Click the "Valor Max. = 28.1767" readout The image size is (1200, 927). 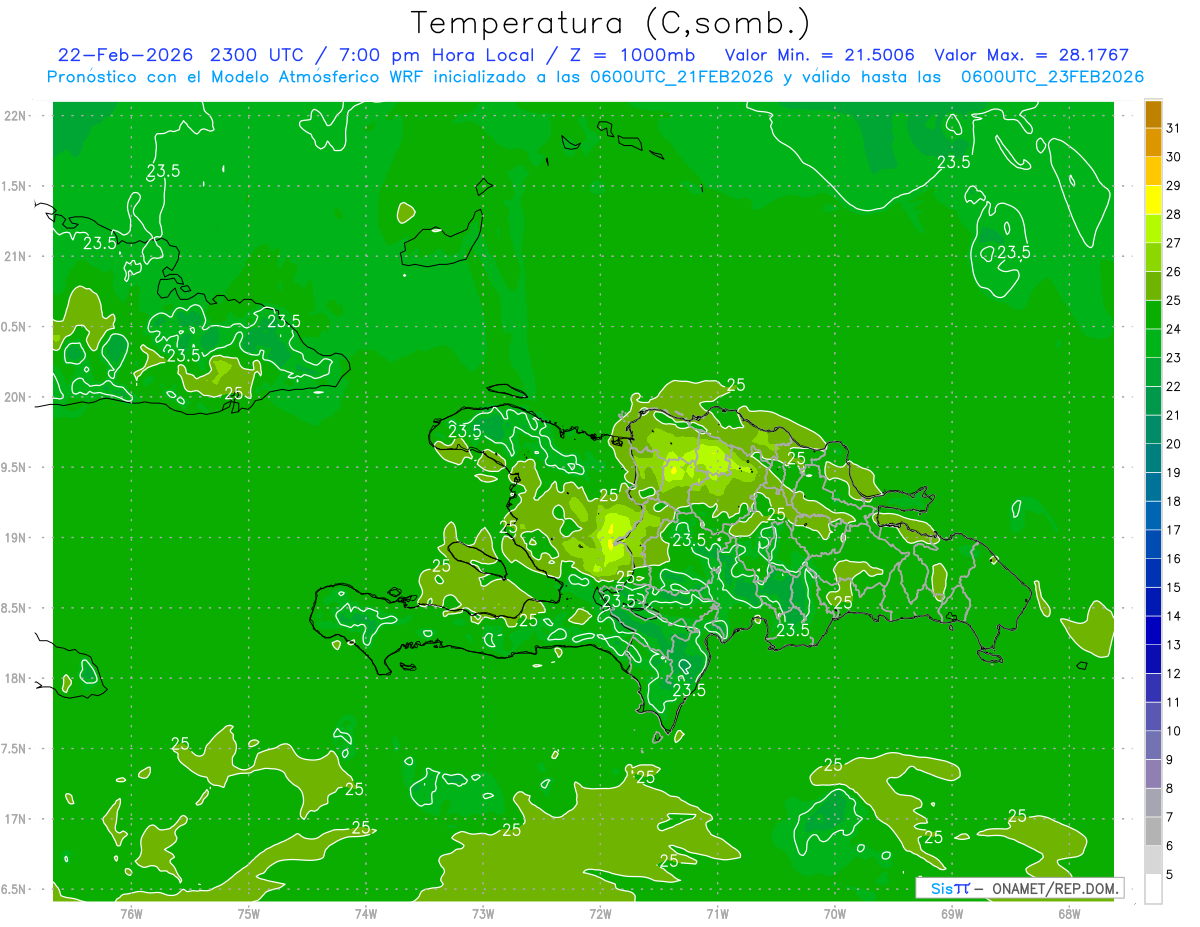coord(1031,55)
